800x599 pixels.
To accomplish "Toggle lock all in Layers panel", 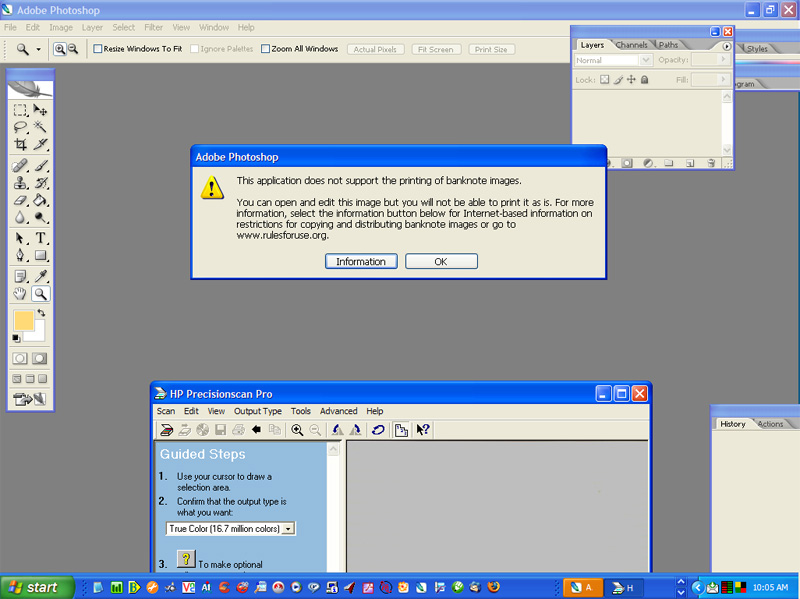I will [x=645, y=80].
